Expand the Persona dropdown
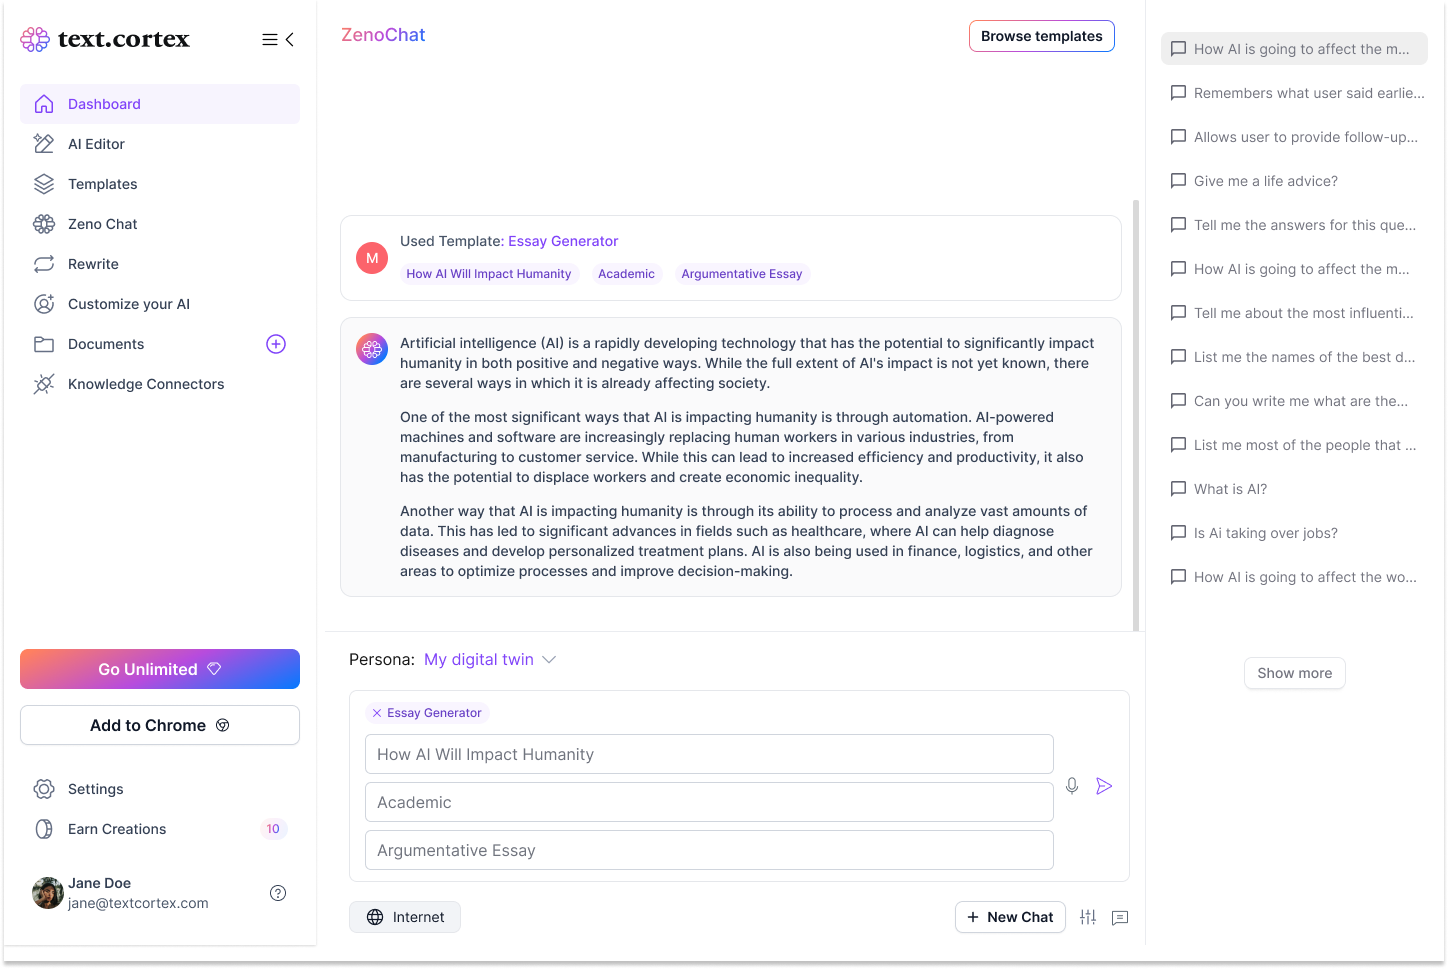This screenshot has width=1448, height=969. pyautogui.click(x=490, y=660)
